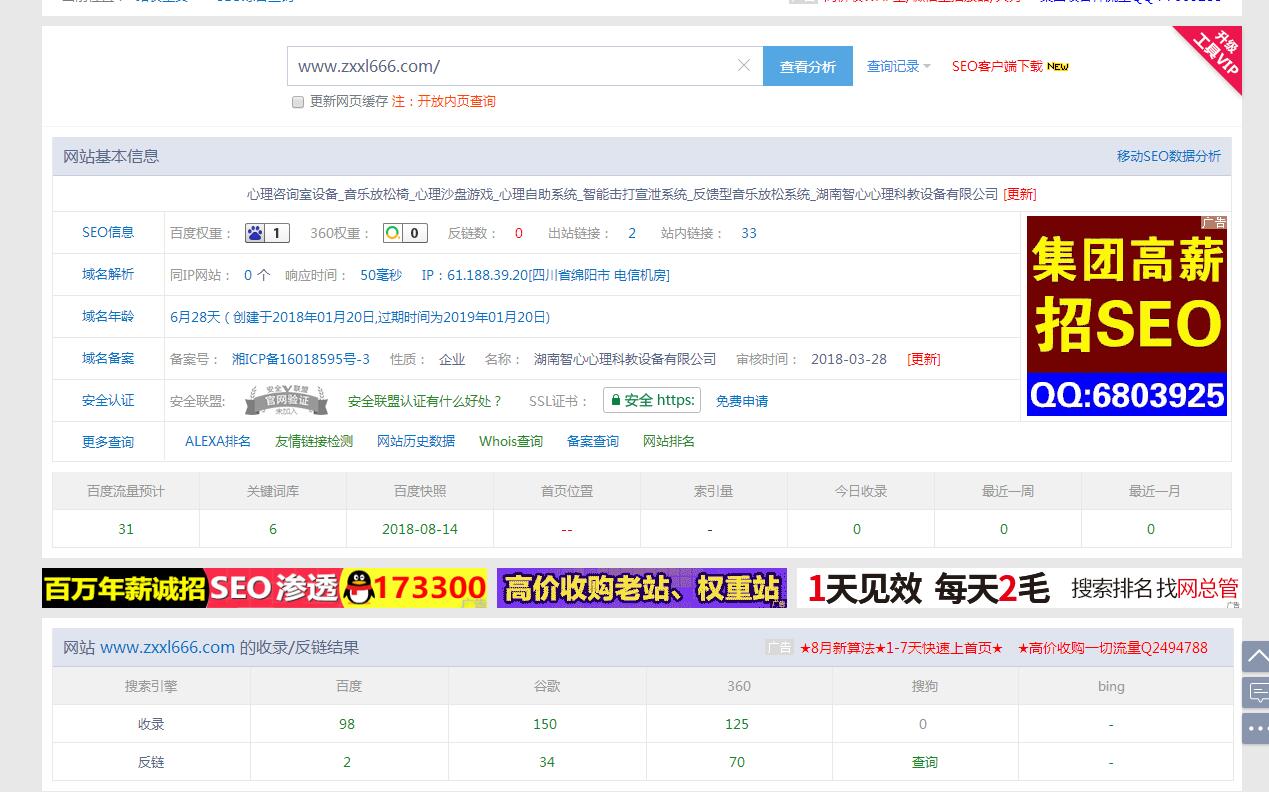Screen dimensions: 1269x792
Task: Open the 友情链接检测 link
Action: pos(314,441)
